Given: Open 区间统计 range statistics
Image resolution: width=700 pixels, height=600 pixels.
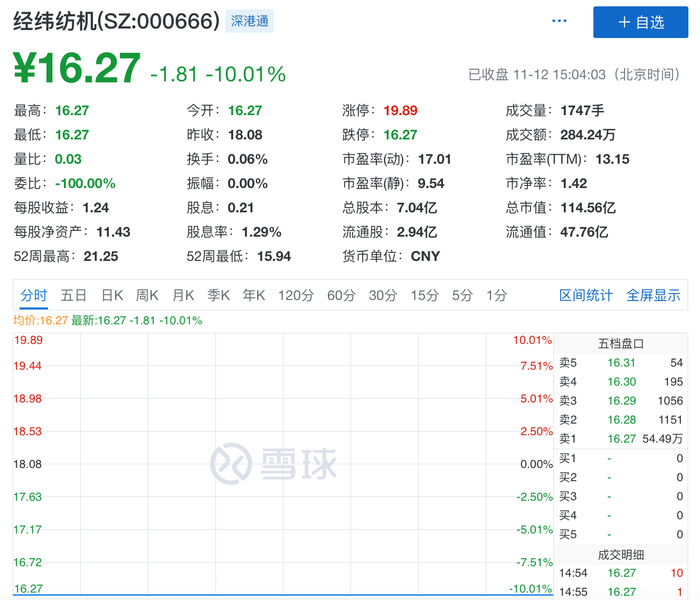Looking at the screenshot, I should coord(586,295).
